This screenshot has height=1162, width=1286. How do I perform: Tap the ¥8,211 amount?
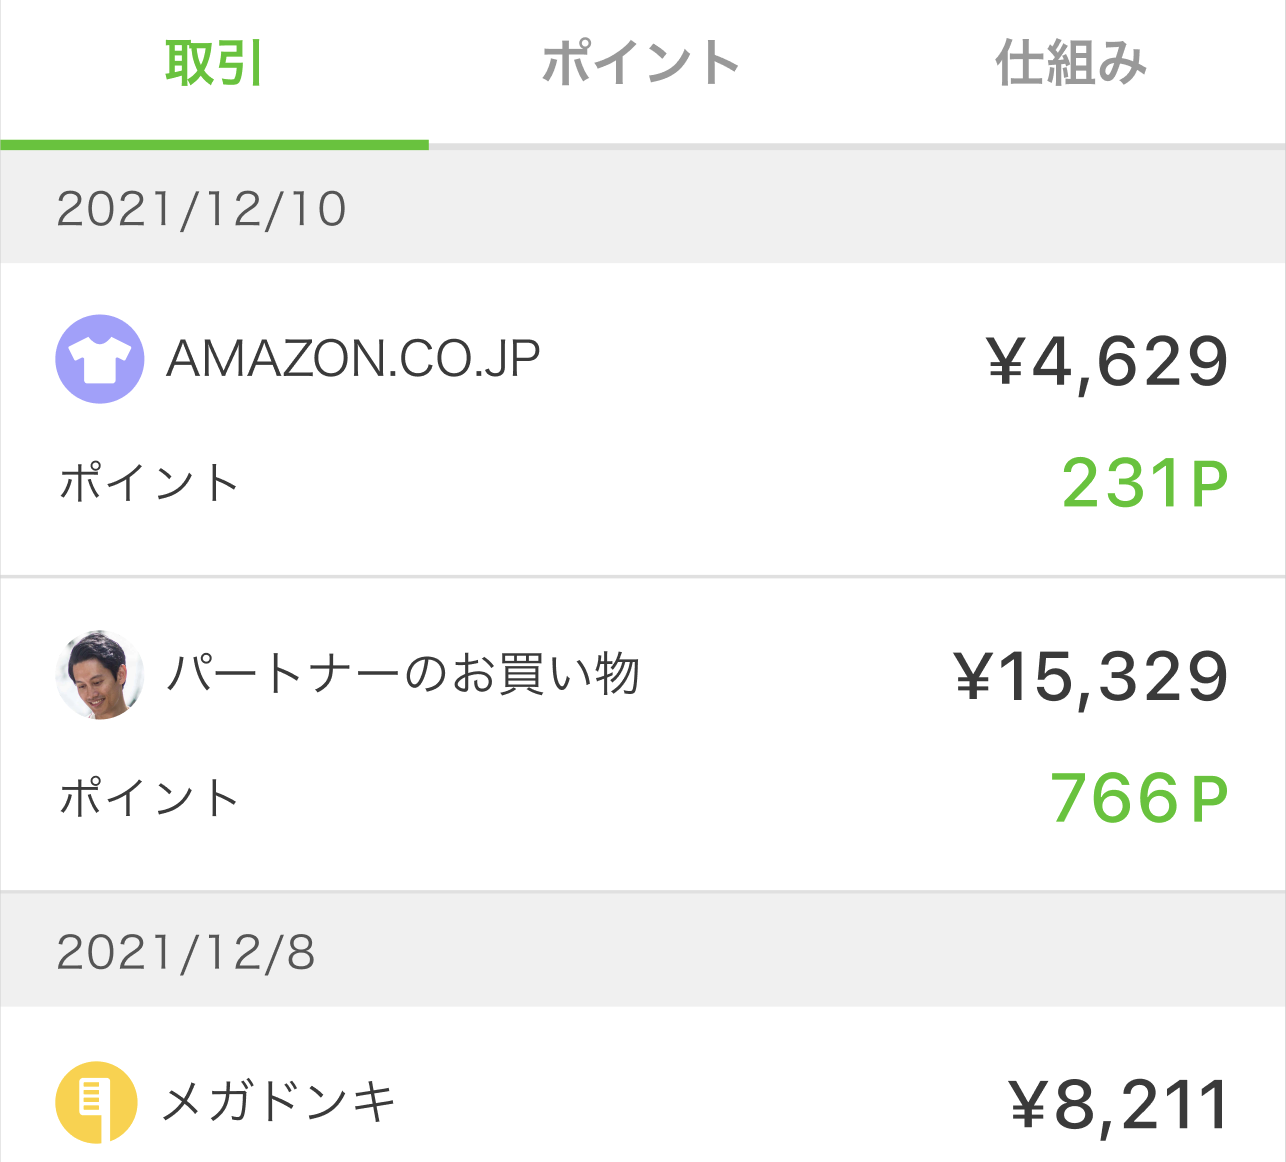(x=1118, y=1106)
